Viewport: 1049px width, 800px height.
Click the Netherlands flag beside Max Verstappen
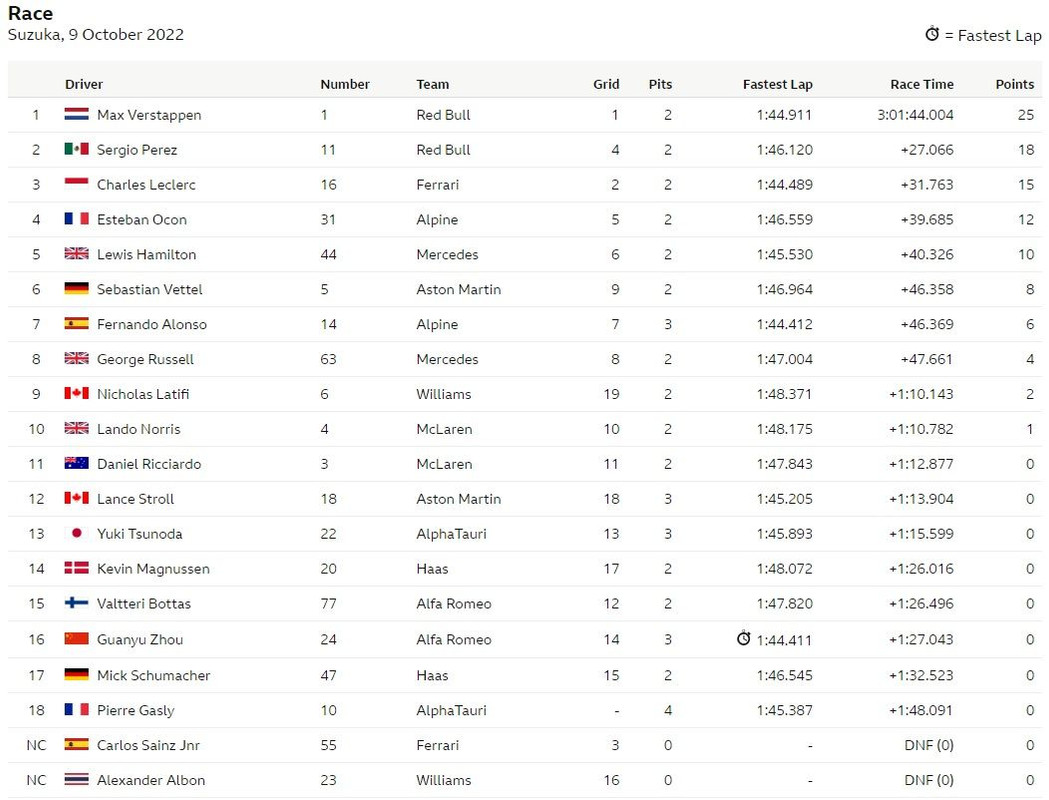click(76, 114)
